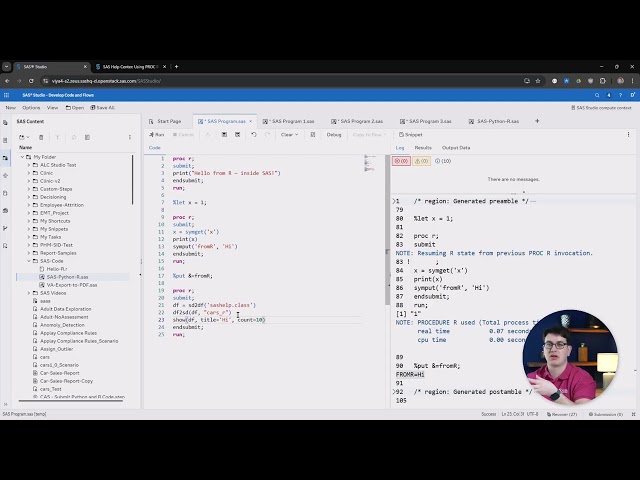Open the Options menu
This screenshot has width=640, height=480.
click(x=31, y=108)
